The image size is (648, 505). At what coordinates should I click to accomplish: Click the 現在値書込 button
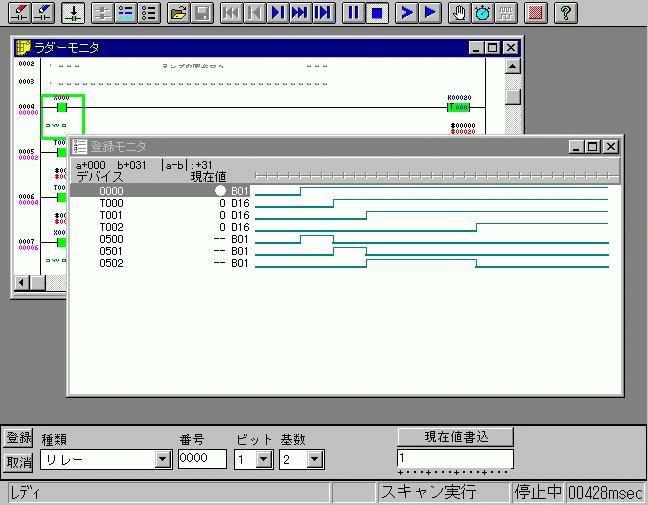coord(455,437)
